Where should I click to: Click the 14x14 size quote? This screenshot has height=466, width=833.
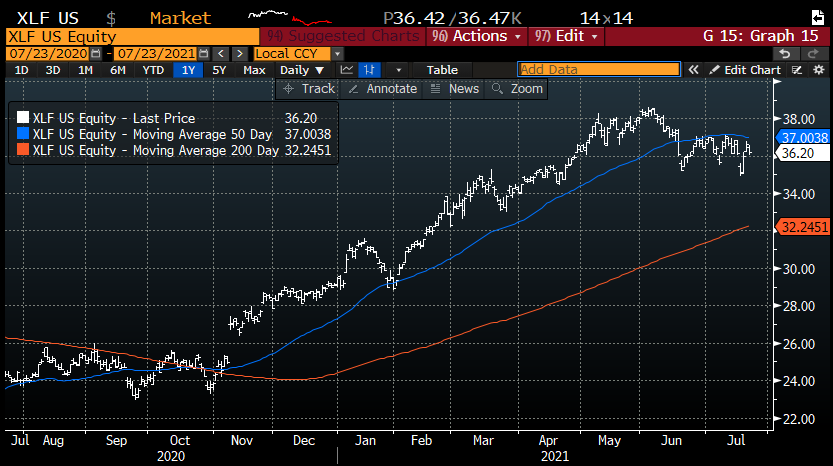606,18
